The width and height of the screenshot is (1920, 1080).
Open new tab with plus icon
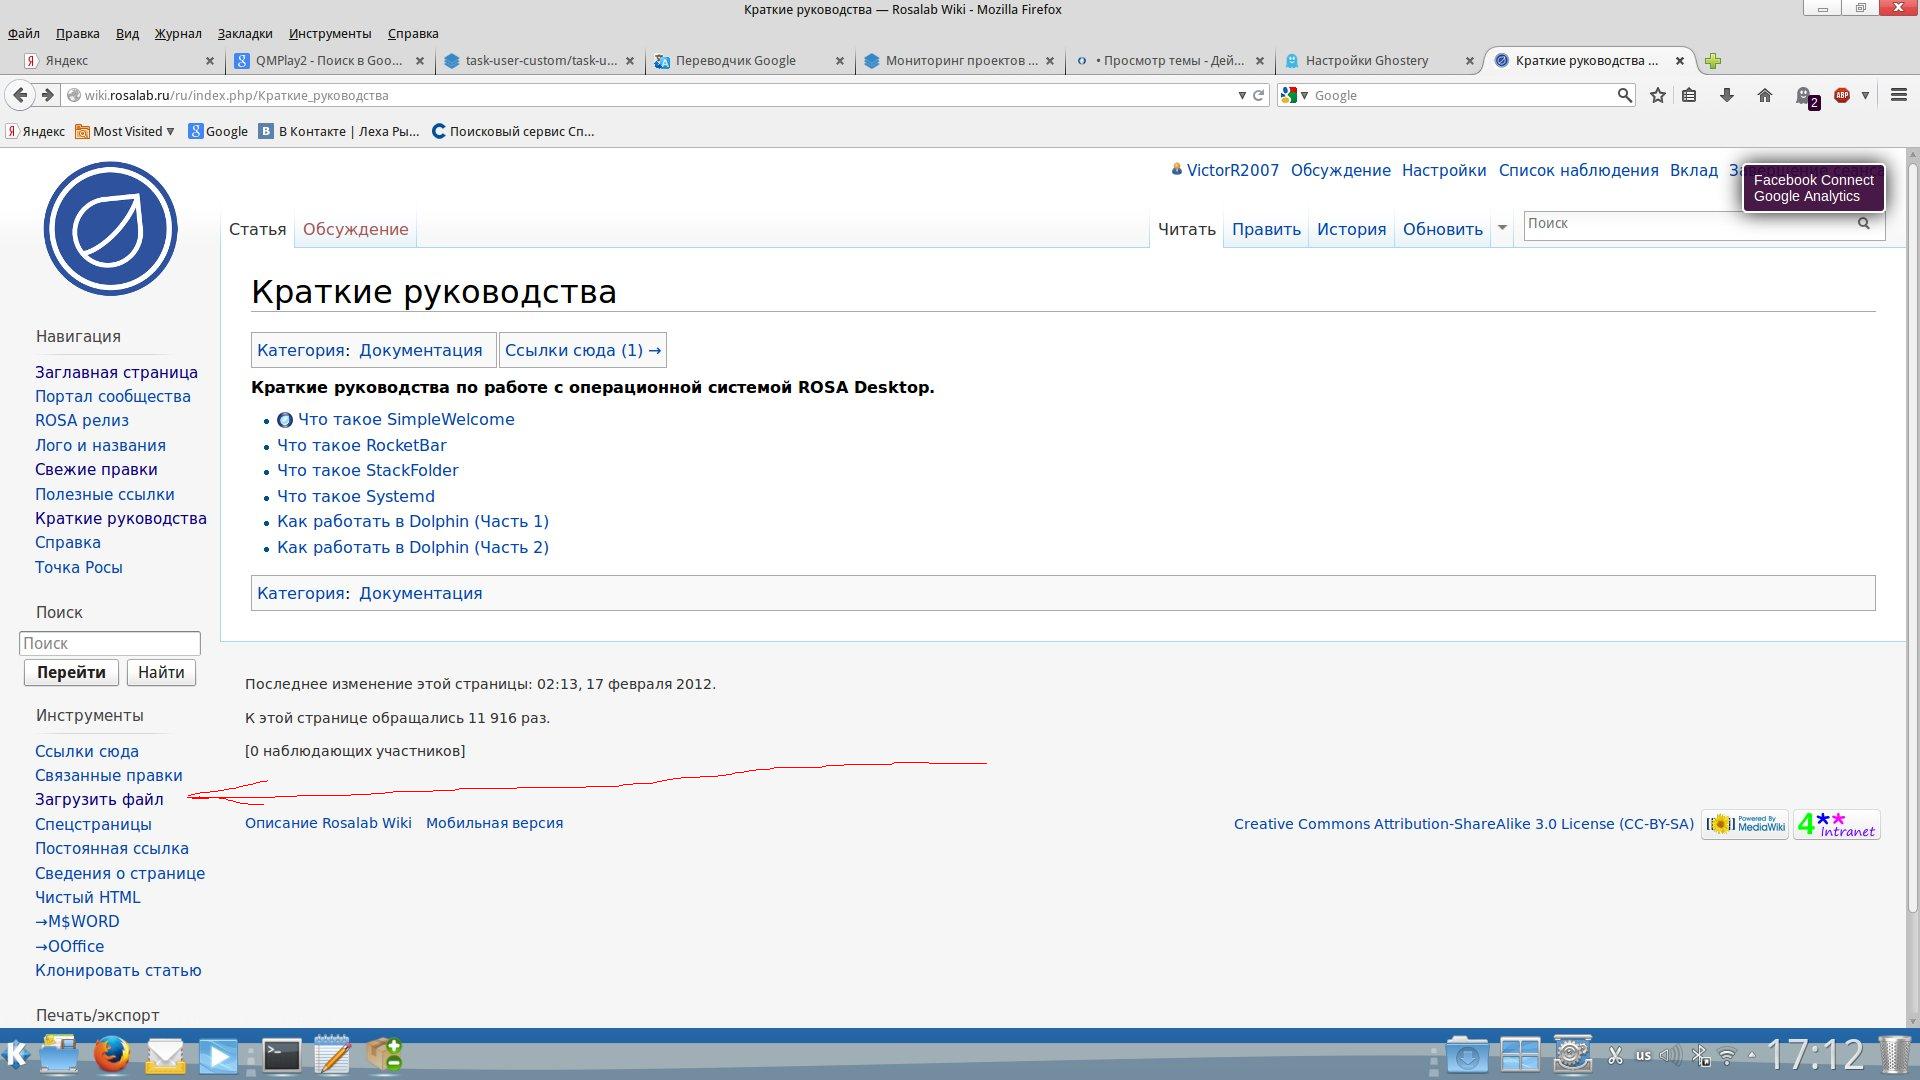[x=1713, y=61]
